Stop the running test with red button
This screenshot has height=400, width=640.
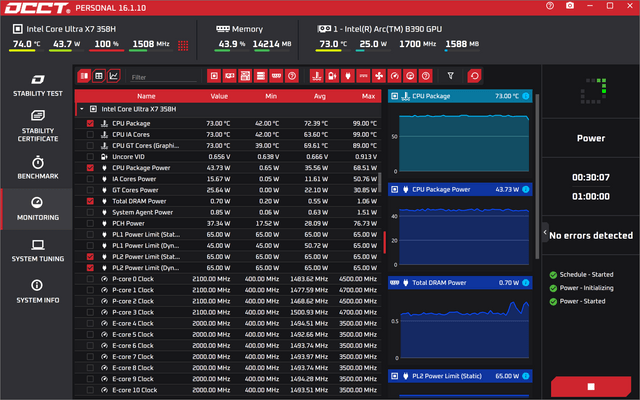tap(591, 386)
